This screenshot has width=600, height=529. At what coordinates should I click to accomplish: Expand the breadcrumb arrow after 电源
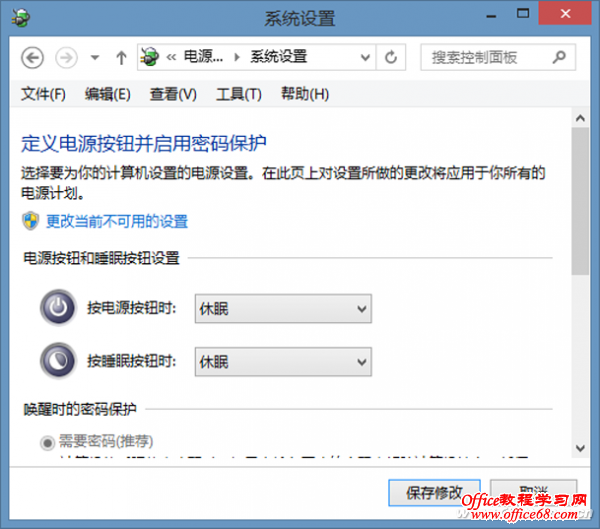tap(237, 57)
